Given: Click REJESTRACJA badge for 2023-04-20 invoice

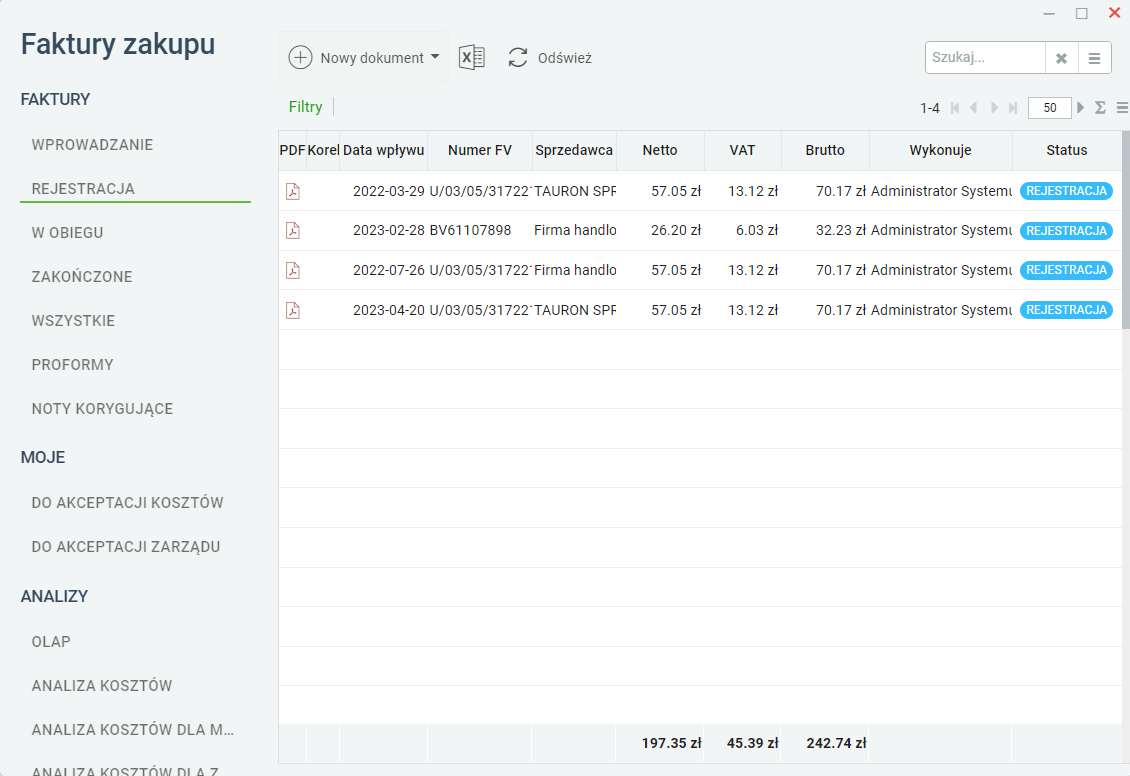Looking at the screenshot, I should [1066, 310].
